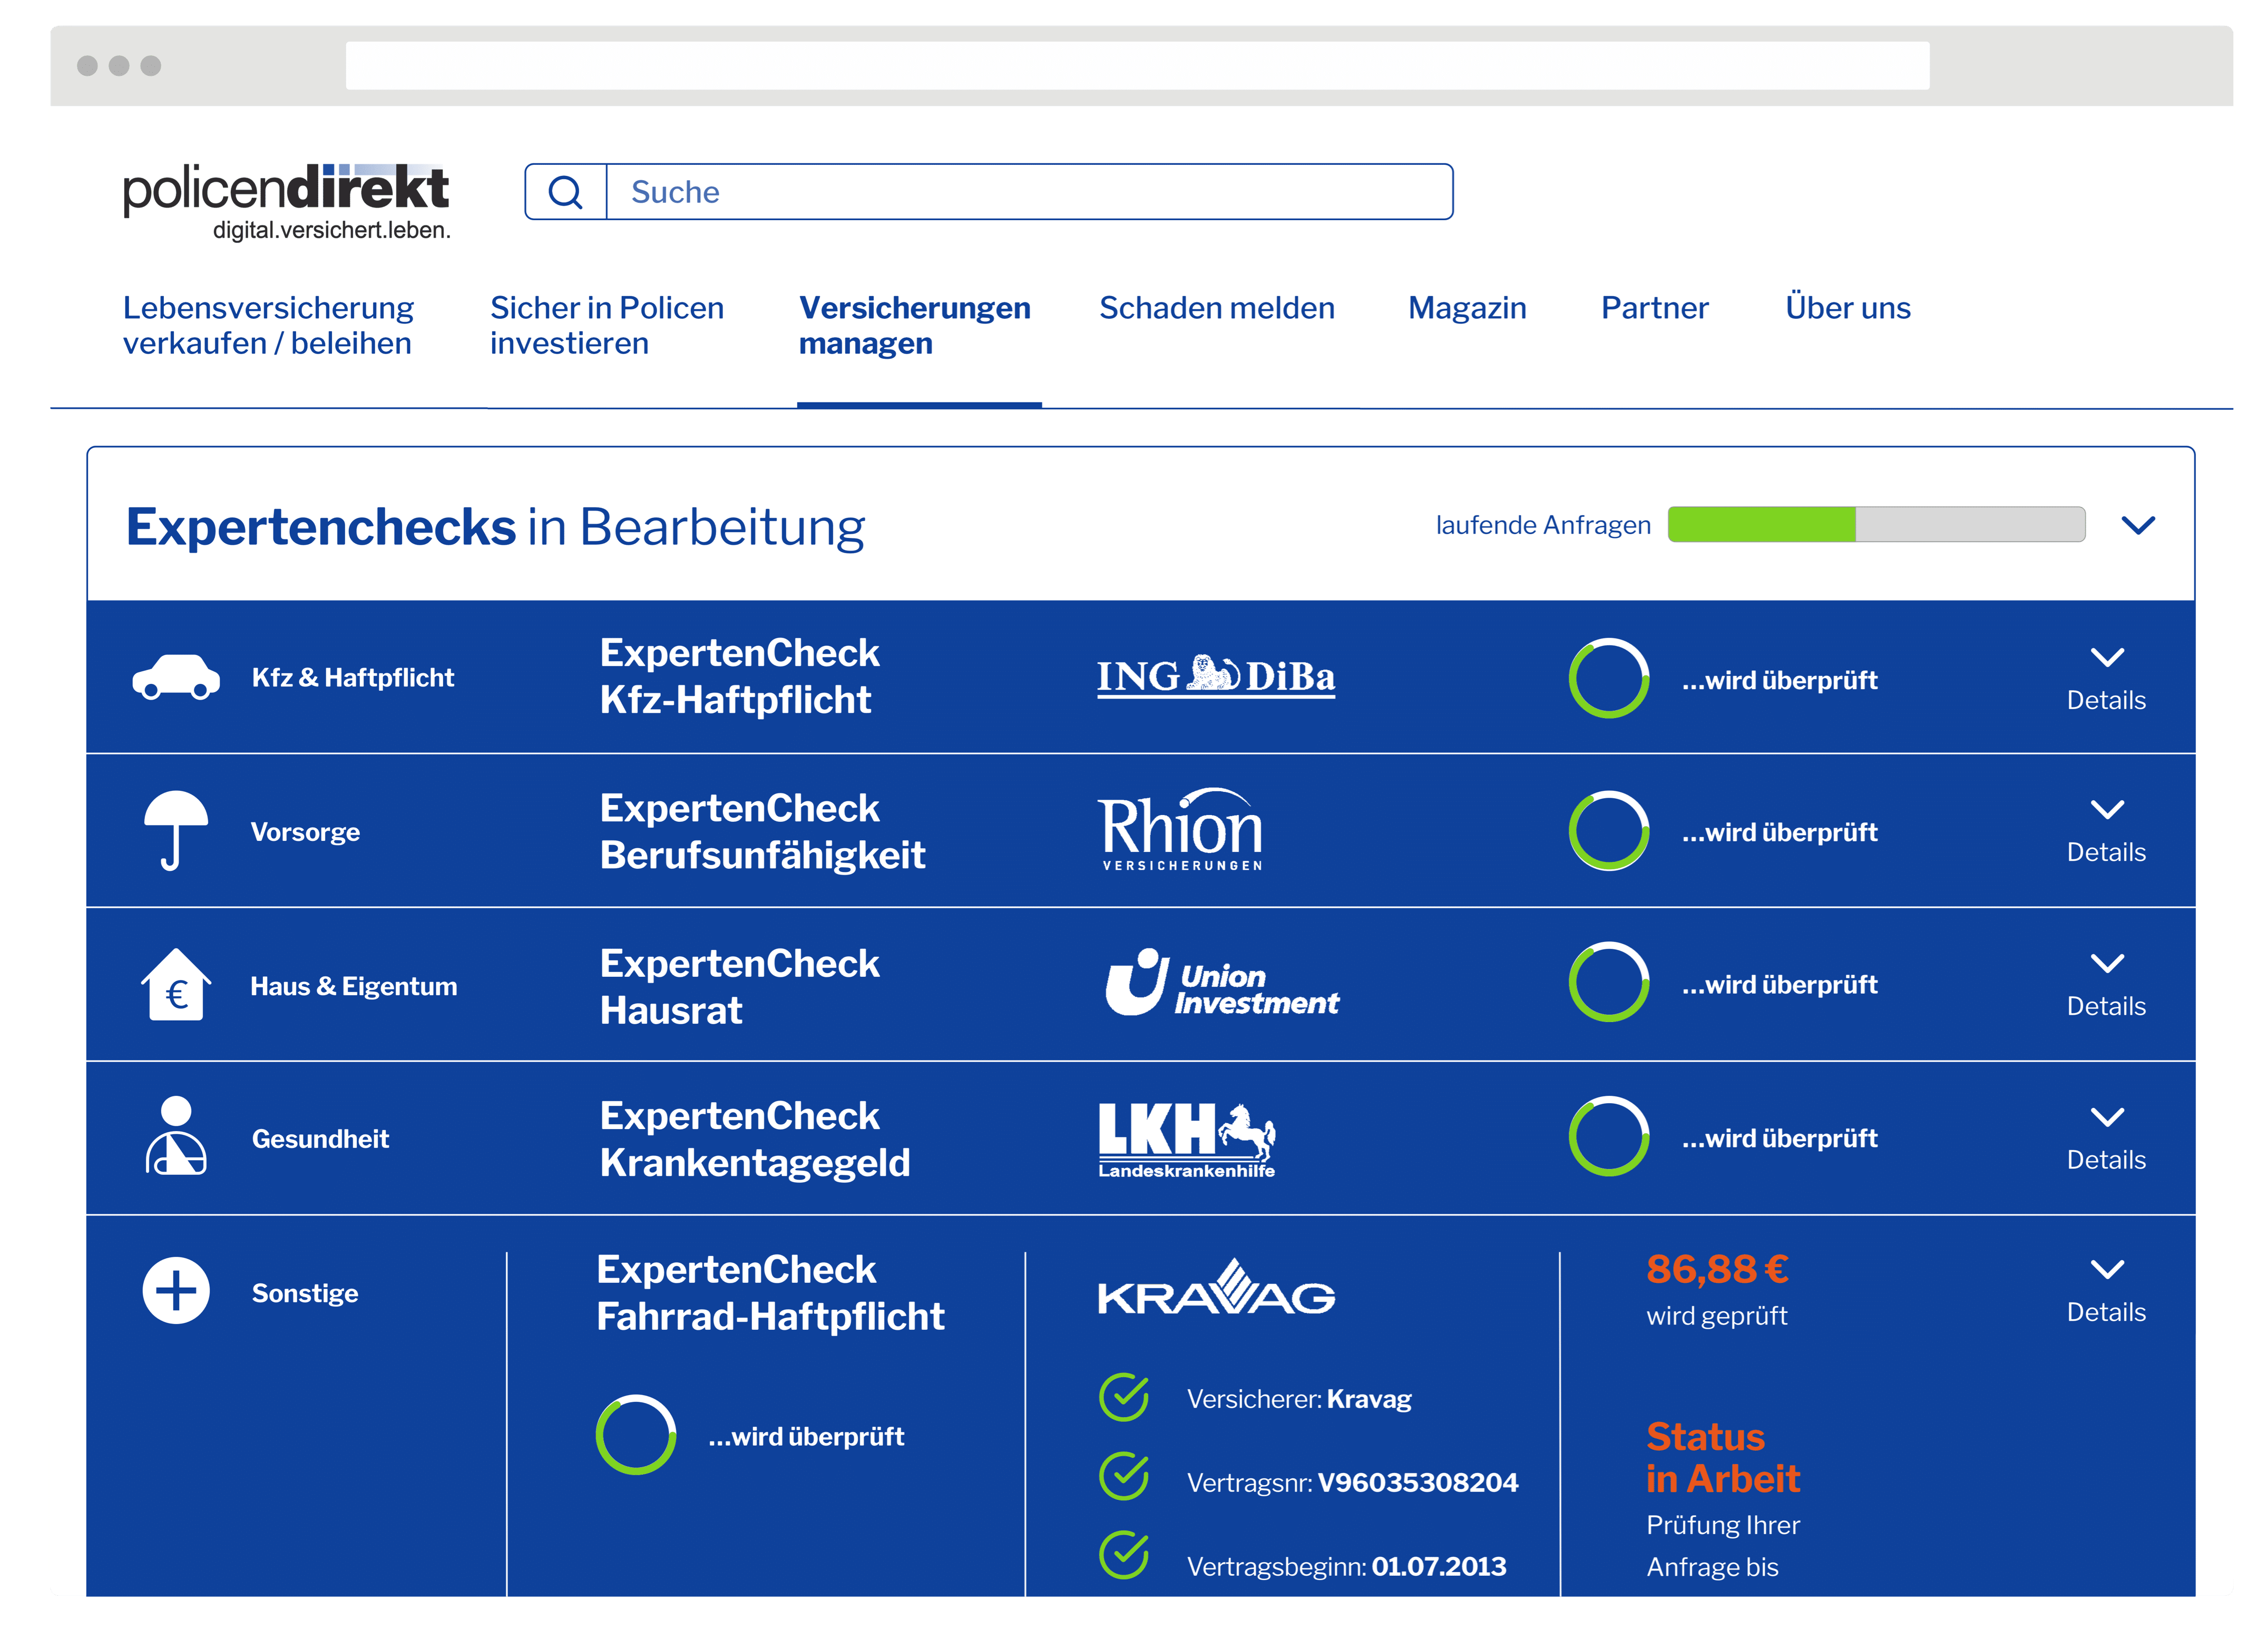Image resolution: width=2268 pixels, height=1629 pixels.
Task: Click the Haus & Eigentum category label
Action: point(353,986)
